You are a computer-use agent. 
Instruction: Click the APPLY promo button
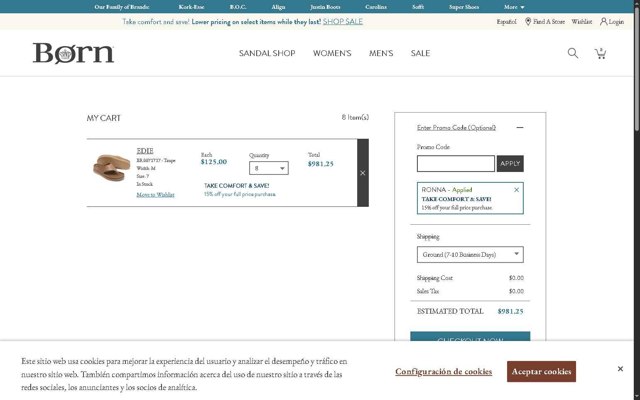click(x=510, y=163)
